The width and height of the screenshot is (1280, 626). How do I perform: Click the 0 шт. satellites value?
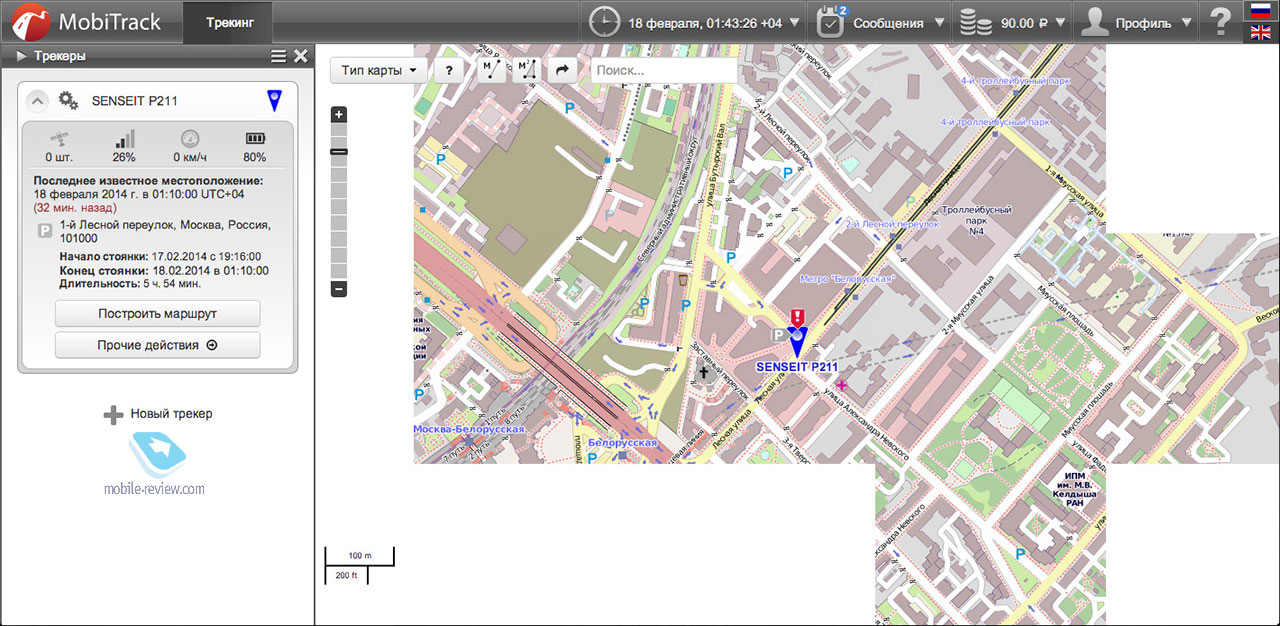(x=57, y=157)
